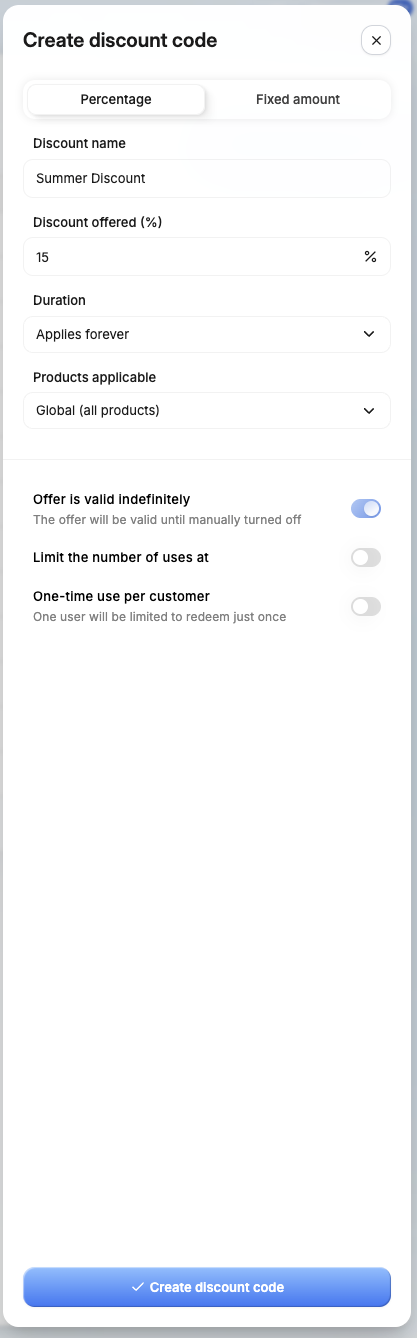
Task: Enable Limit the number of uses toggle
Action: (366, 558)
